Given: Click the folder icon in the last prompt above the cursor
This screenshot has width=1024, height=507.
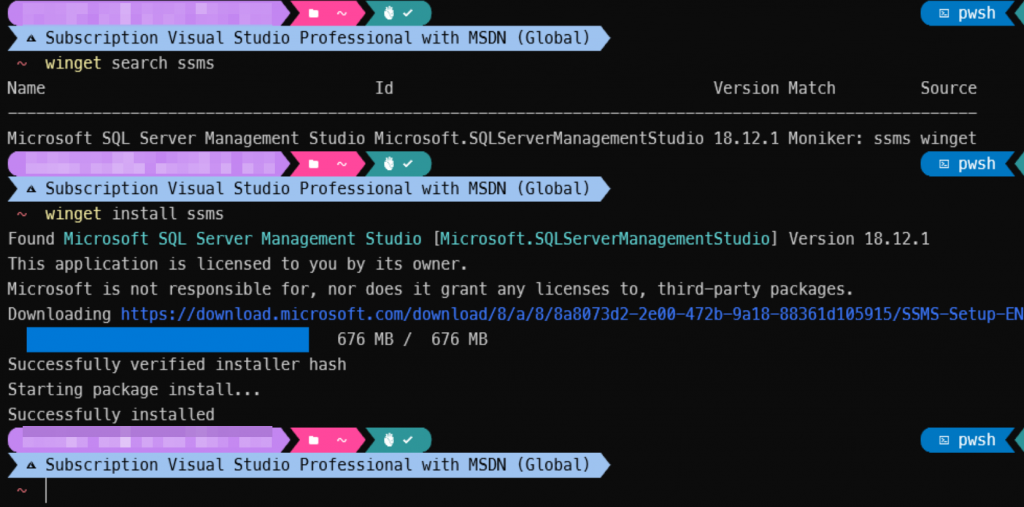Looking at the screenshot, I should 313,440.
